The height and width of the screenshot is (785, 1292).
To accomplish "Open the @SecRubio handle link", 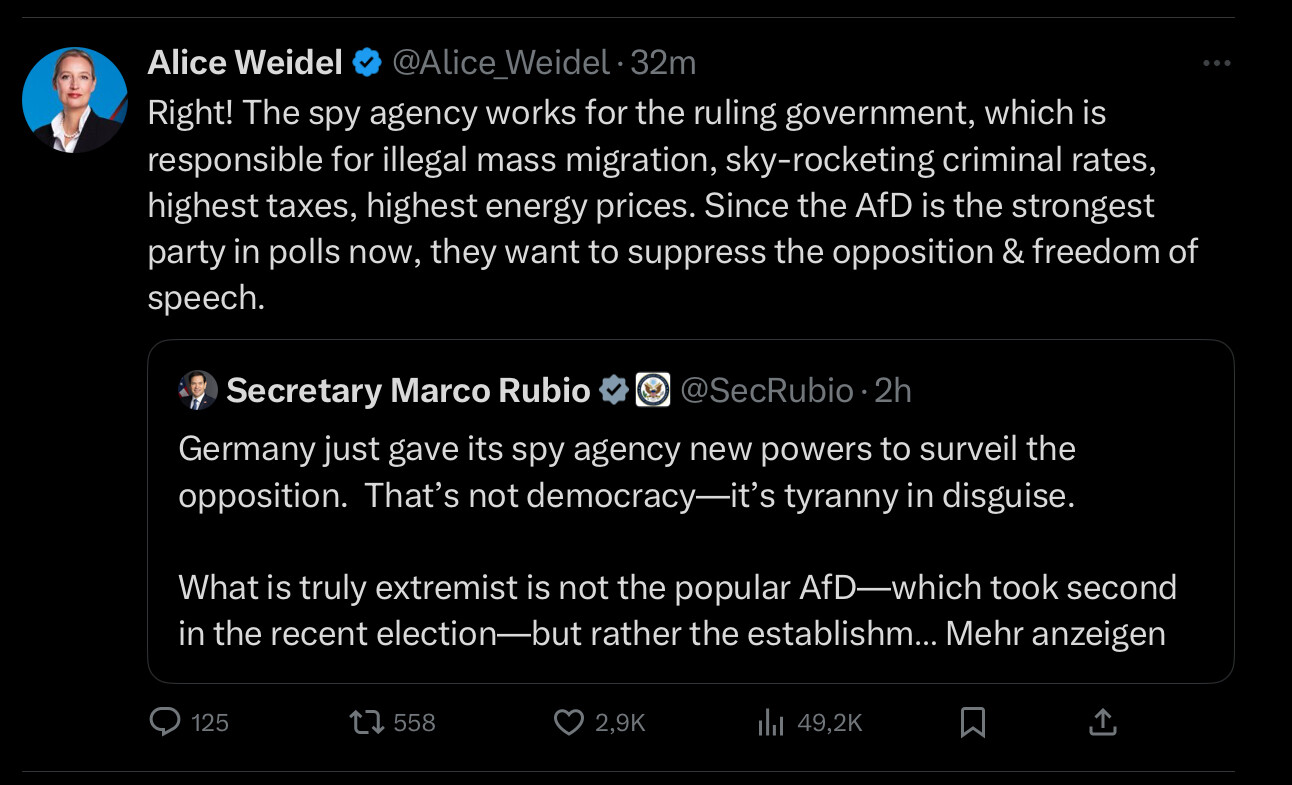I will 767,390.
